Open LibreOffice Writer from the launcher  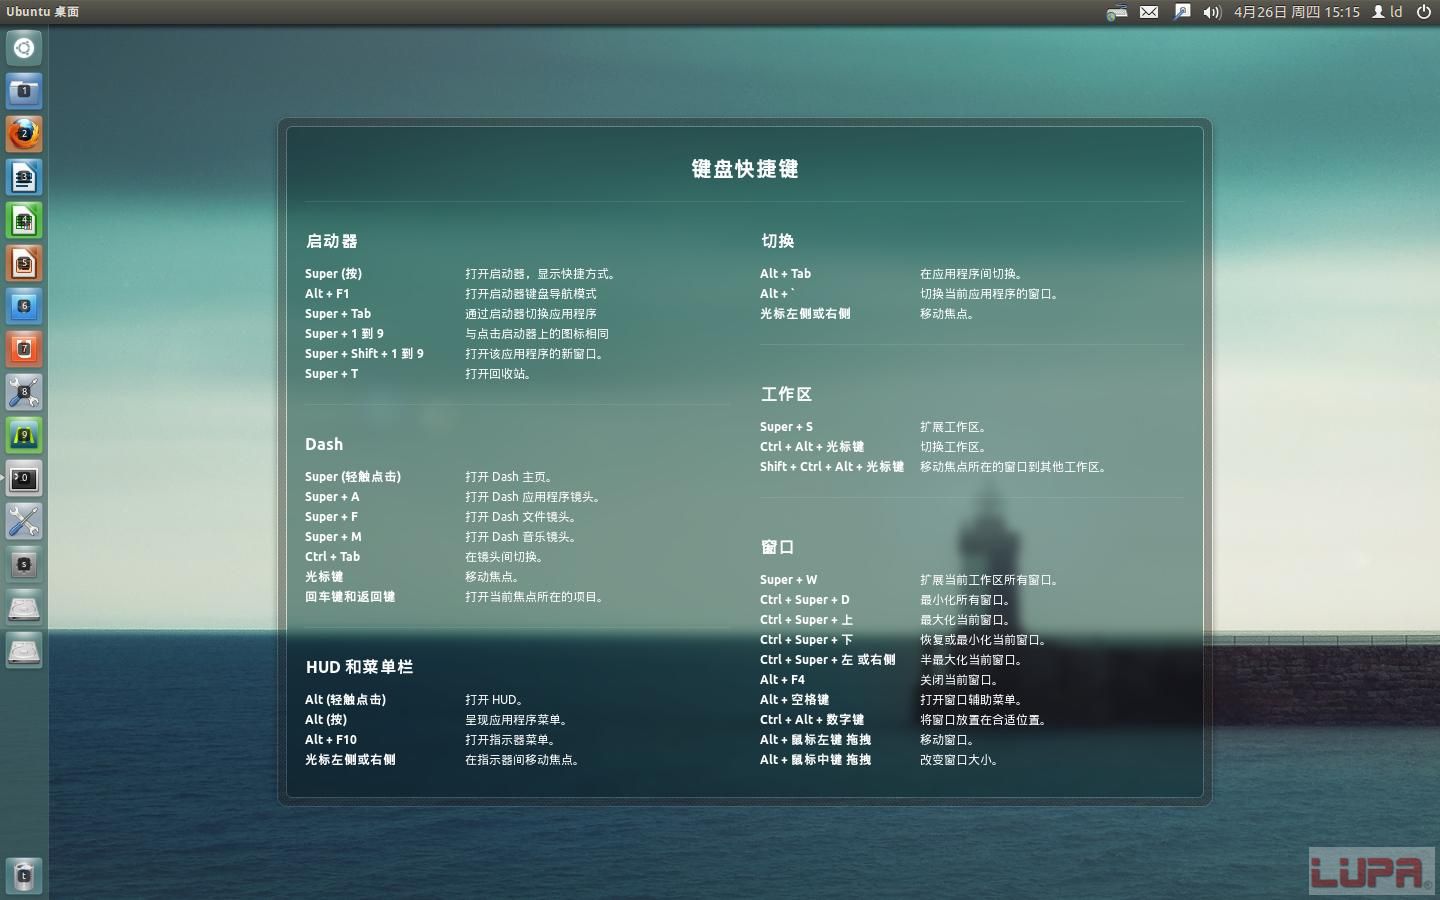coord(24,177)
